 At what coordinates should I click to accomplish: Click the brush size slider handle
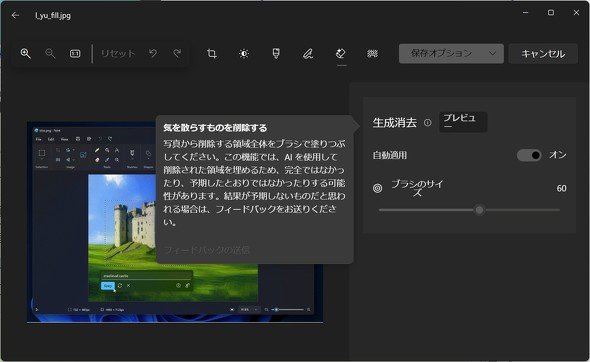click(x=479, y=210)
